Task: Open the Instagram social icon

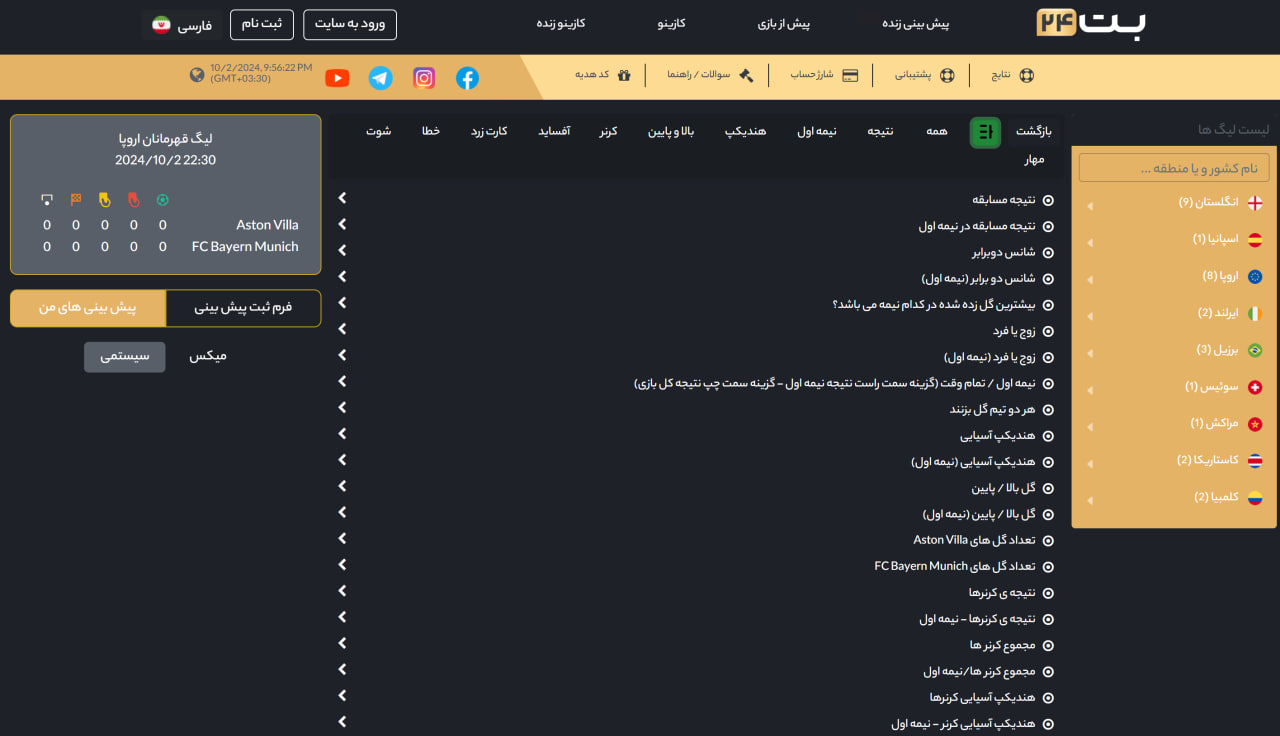Action: (x=424, y=78)
